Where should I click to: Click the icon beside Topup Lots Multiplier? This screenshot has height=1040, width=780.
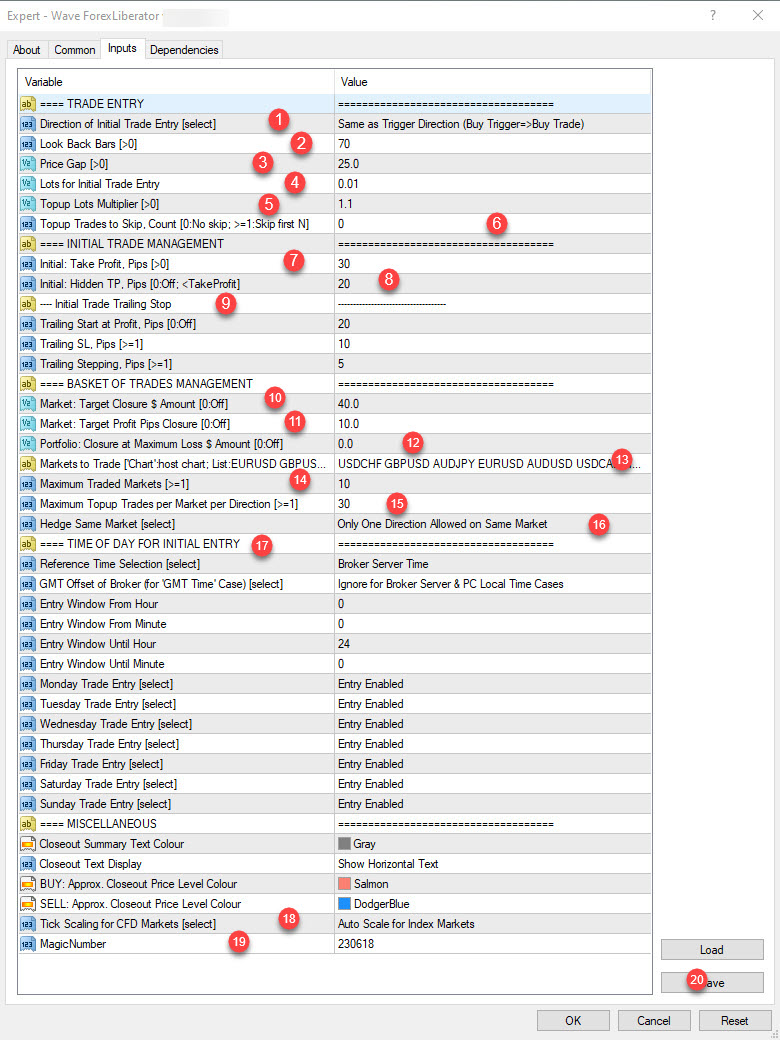coord(28,204)
